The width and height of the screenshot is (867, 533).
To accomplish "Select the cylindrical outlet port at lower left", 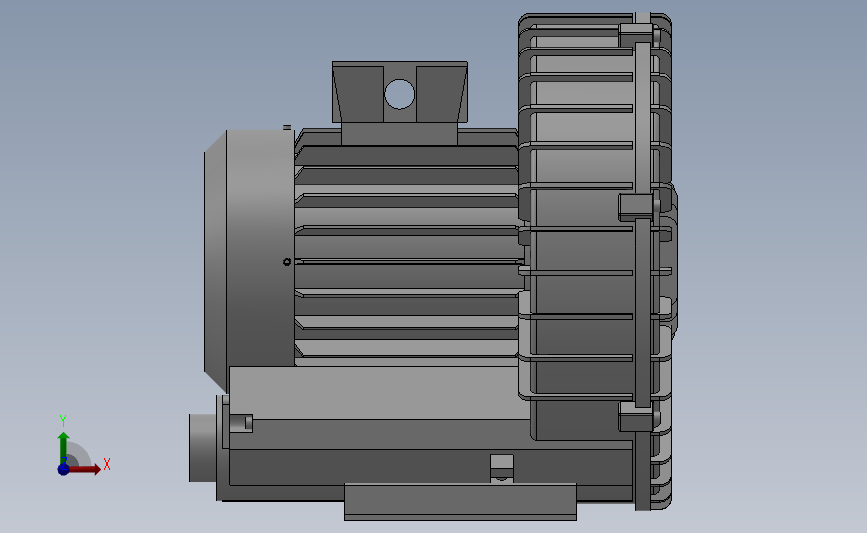I will pyautogui.click(x=203, y=448).
